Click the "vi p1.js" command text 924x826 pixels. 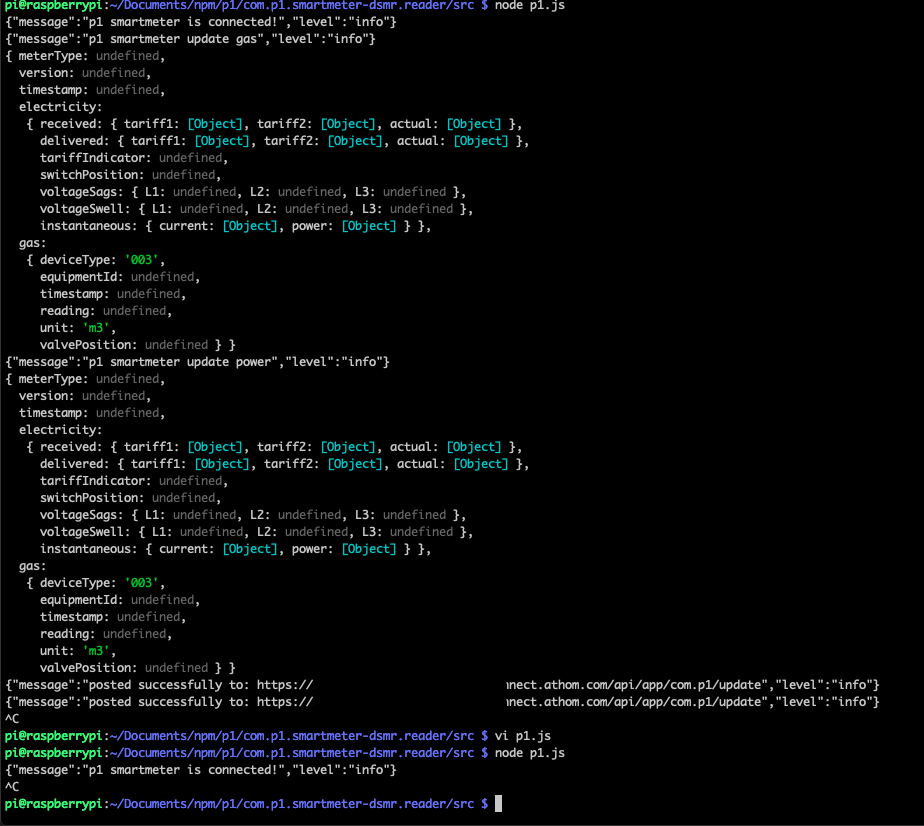tap(523, 736)
